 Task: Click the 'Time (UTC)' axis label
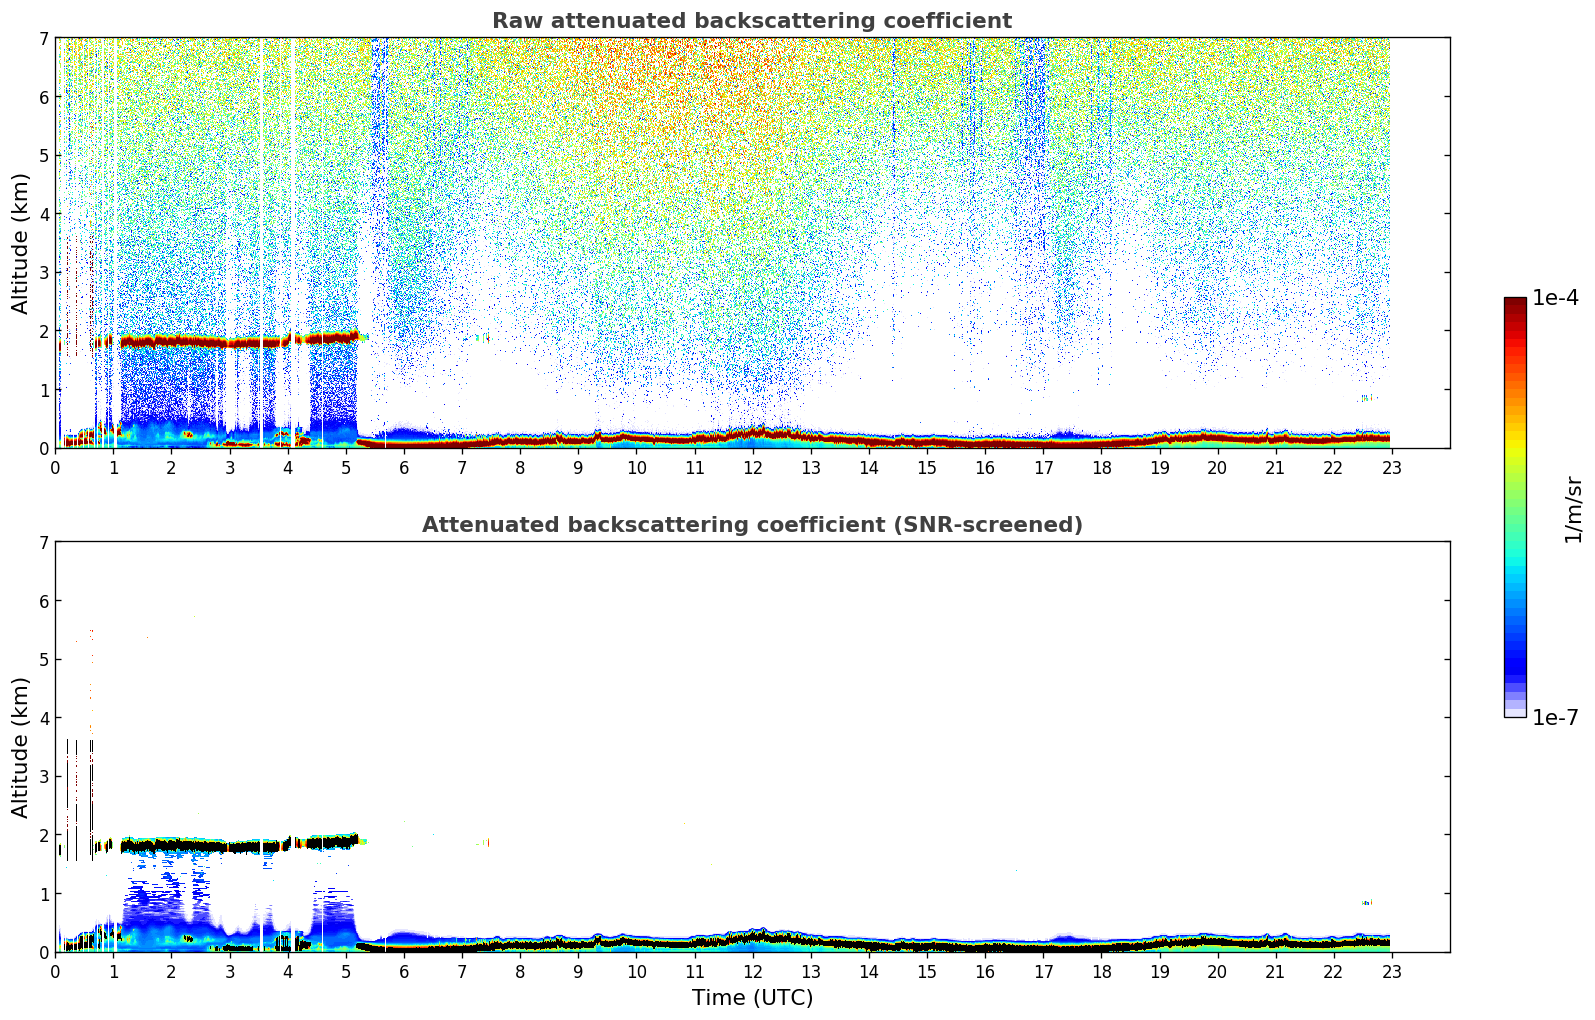(x=752, y=998)
